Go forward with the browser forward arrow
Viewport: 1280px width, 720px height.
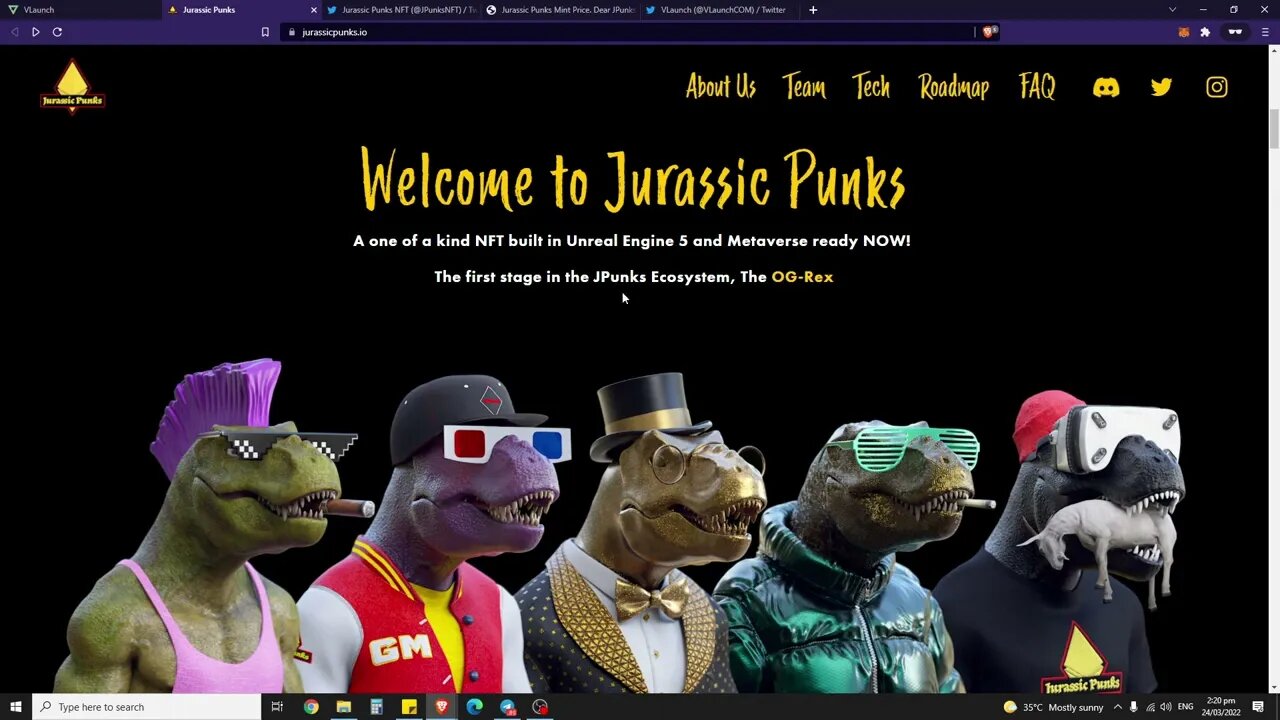click(36, 32)
